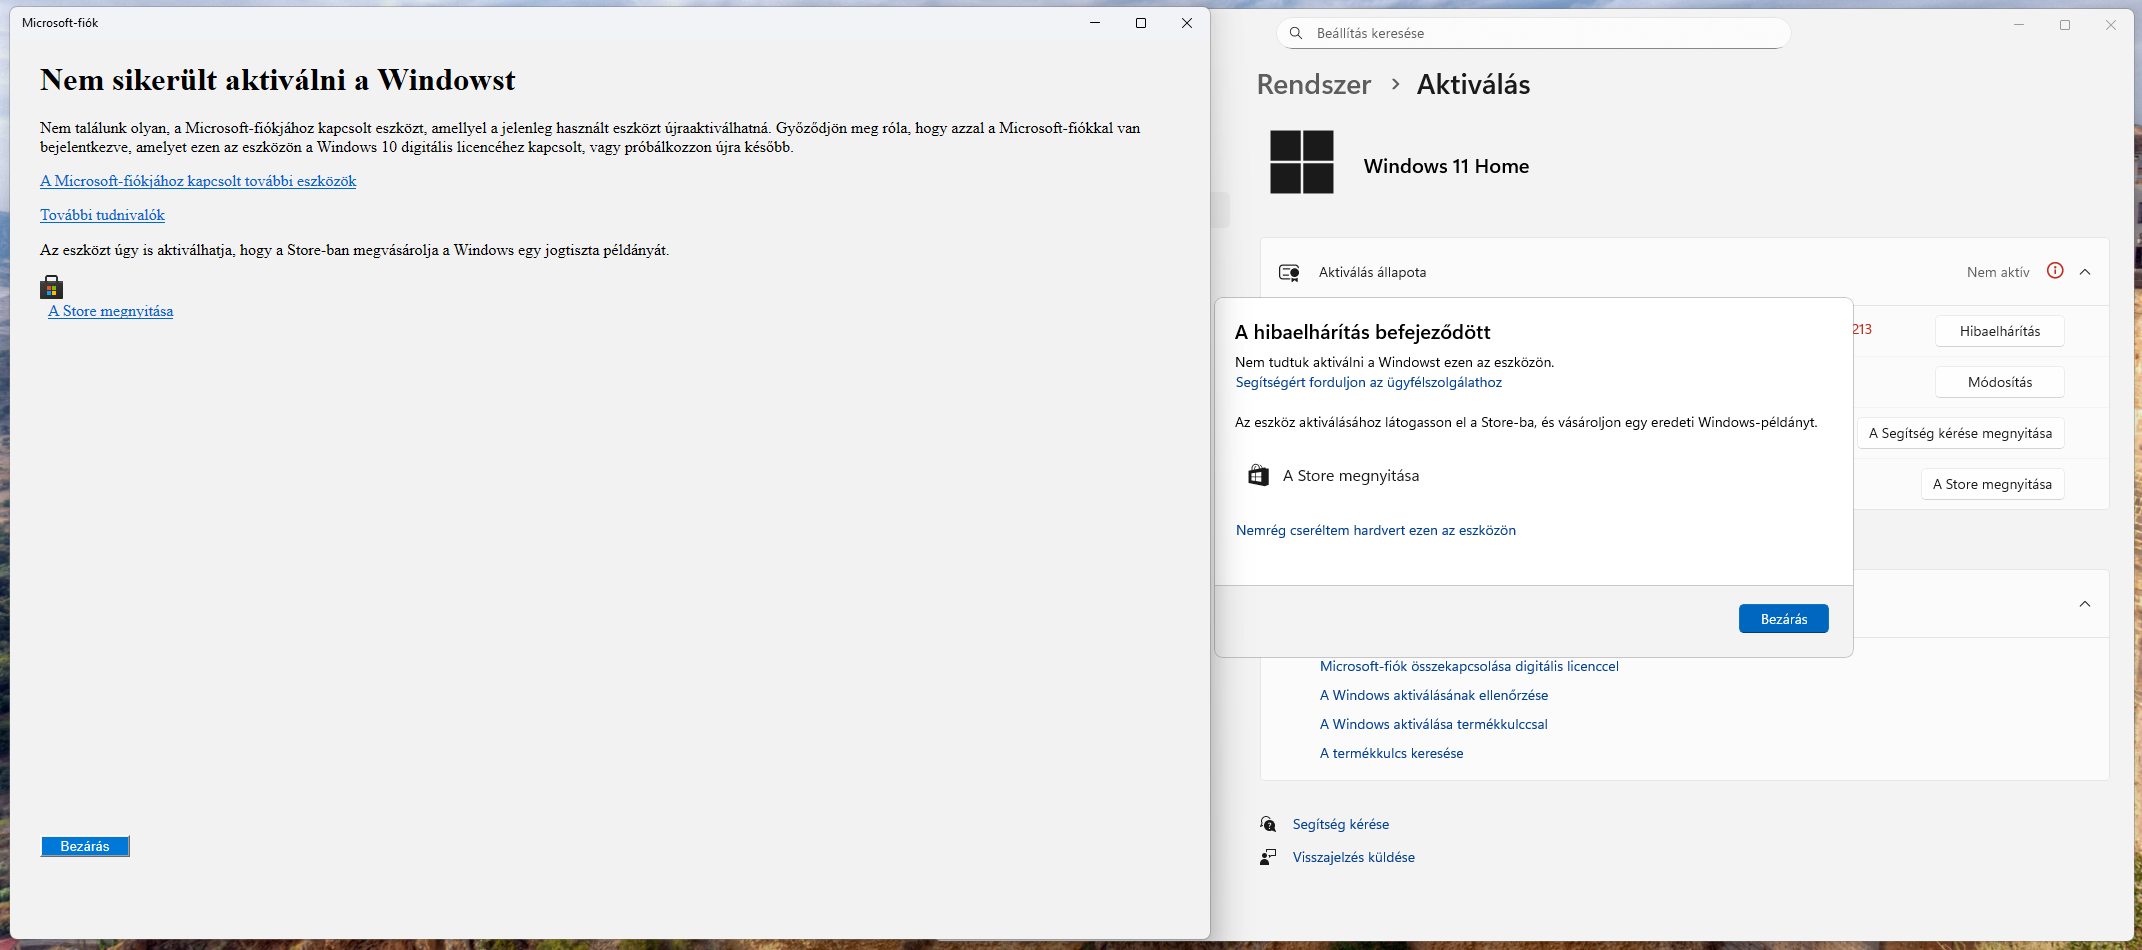Click the Hibaelhárítás button
The width and height of the screenshot is (2142, 950).
point(2000,331)
